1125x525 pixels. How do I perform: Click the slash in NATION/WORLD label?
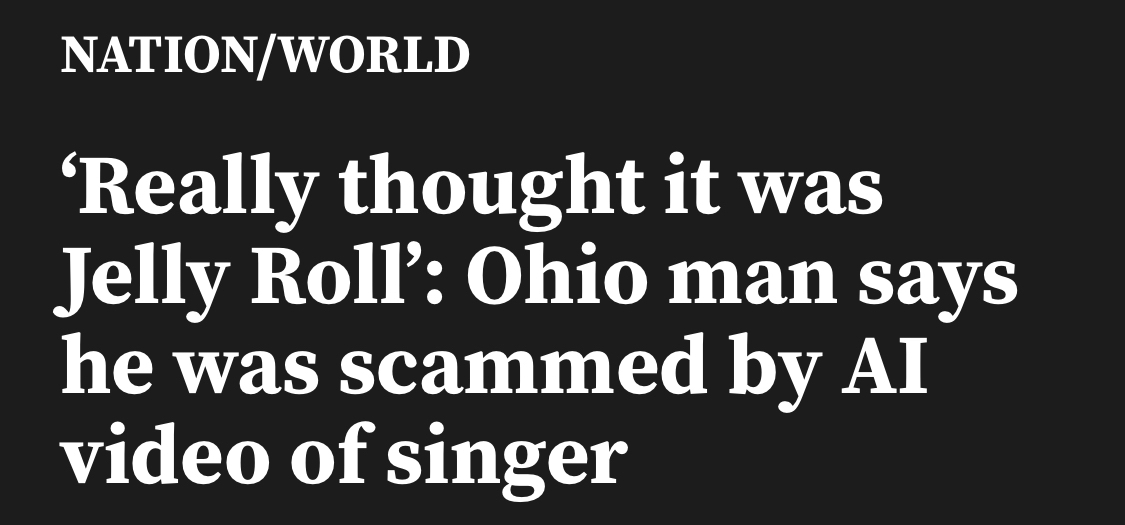pyautogui.click(x=263, y=56)
